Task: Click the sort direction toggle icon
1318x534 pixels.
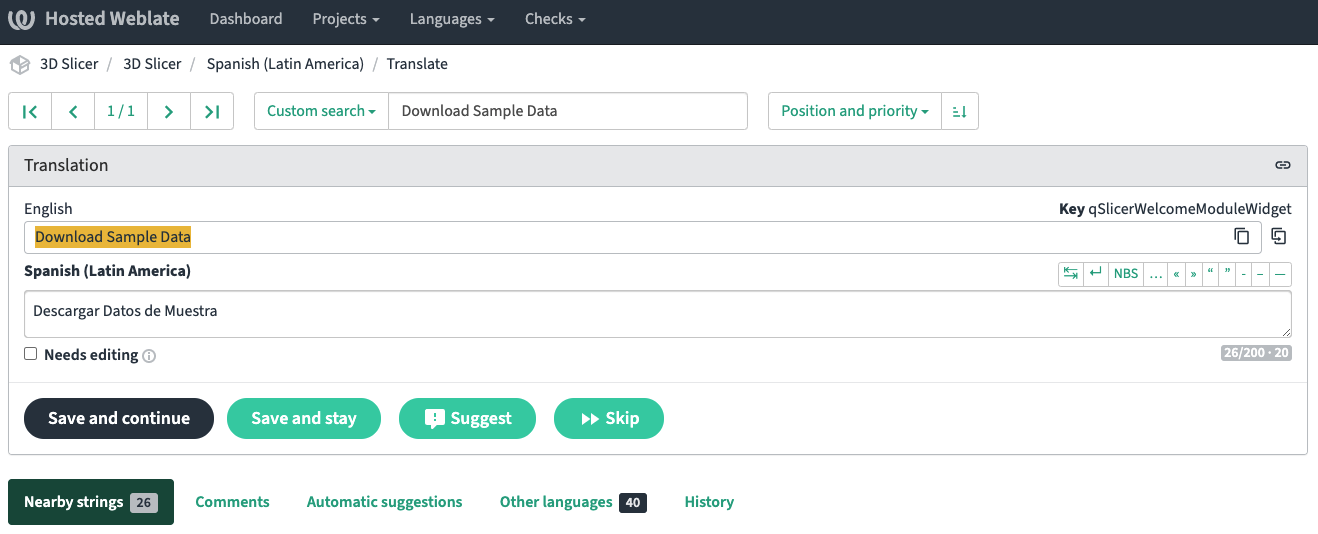Action: [x=960, y=111]
